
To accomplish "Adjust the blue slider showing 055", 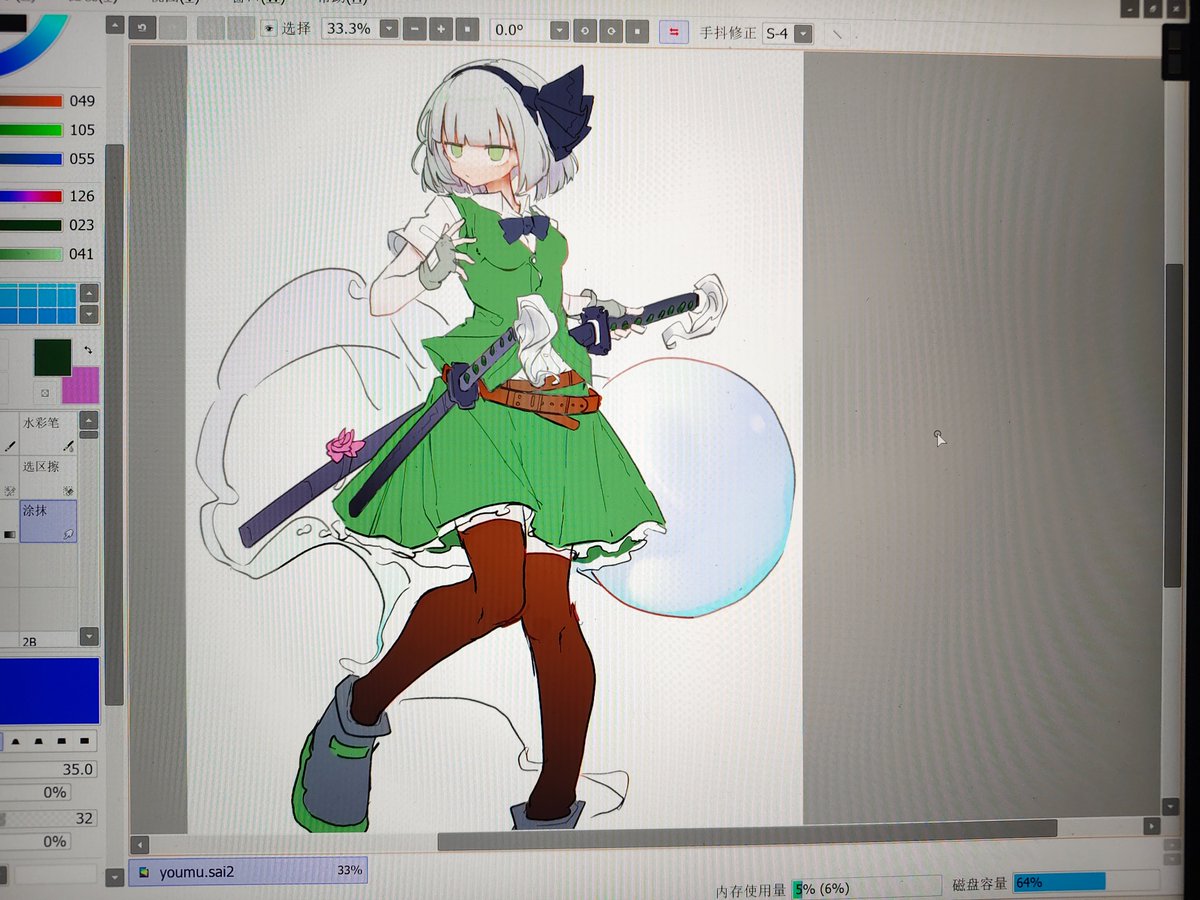I will 32,159.
